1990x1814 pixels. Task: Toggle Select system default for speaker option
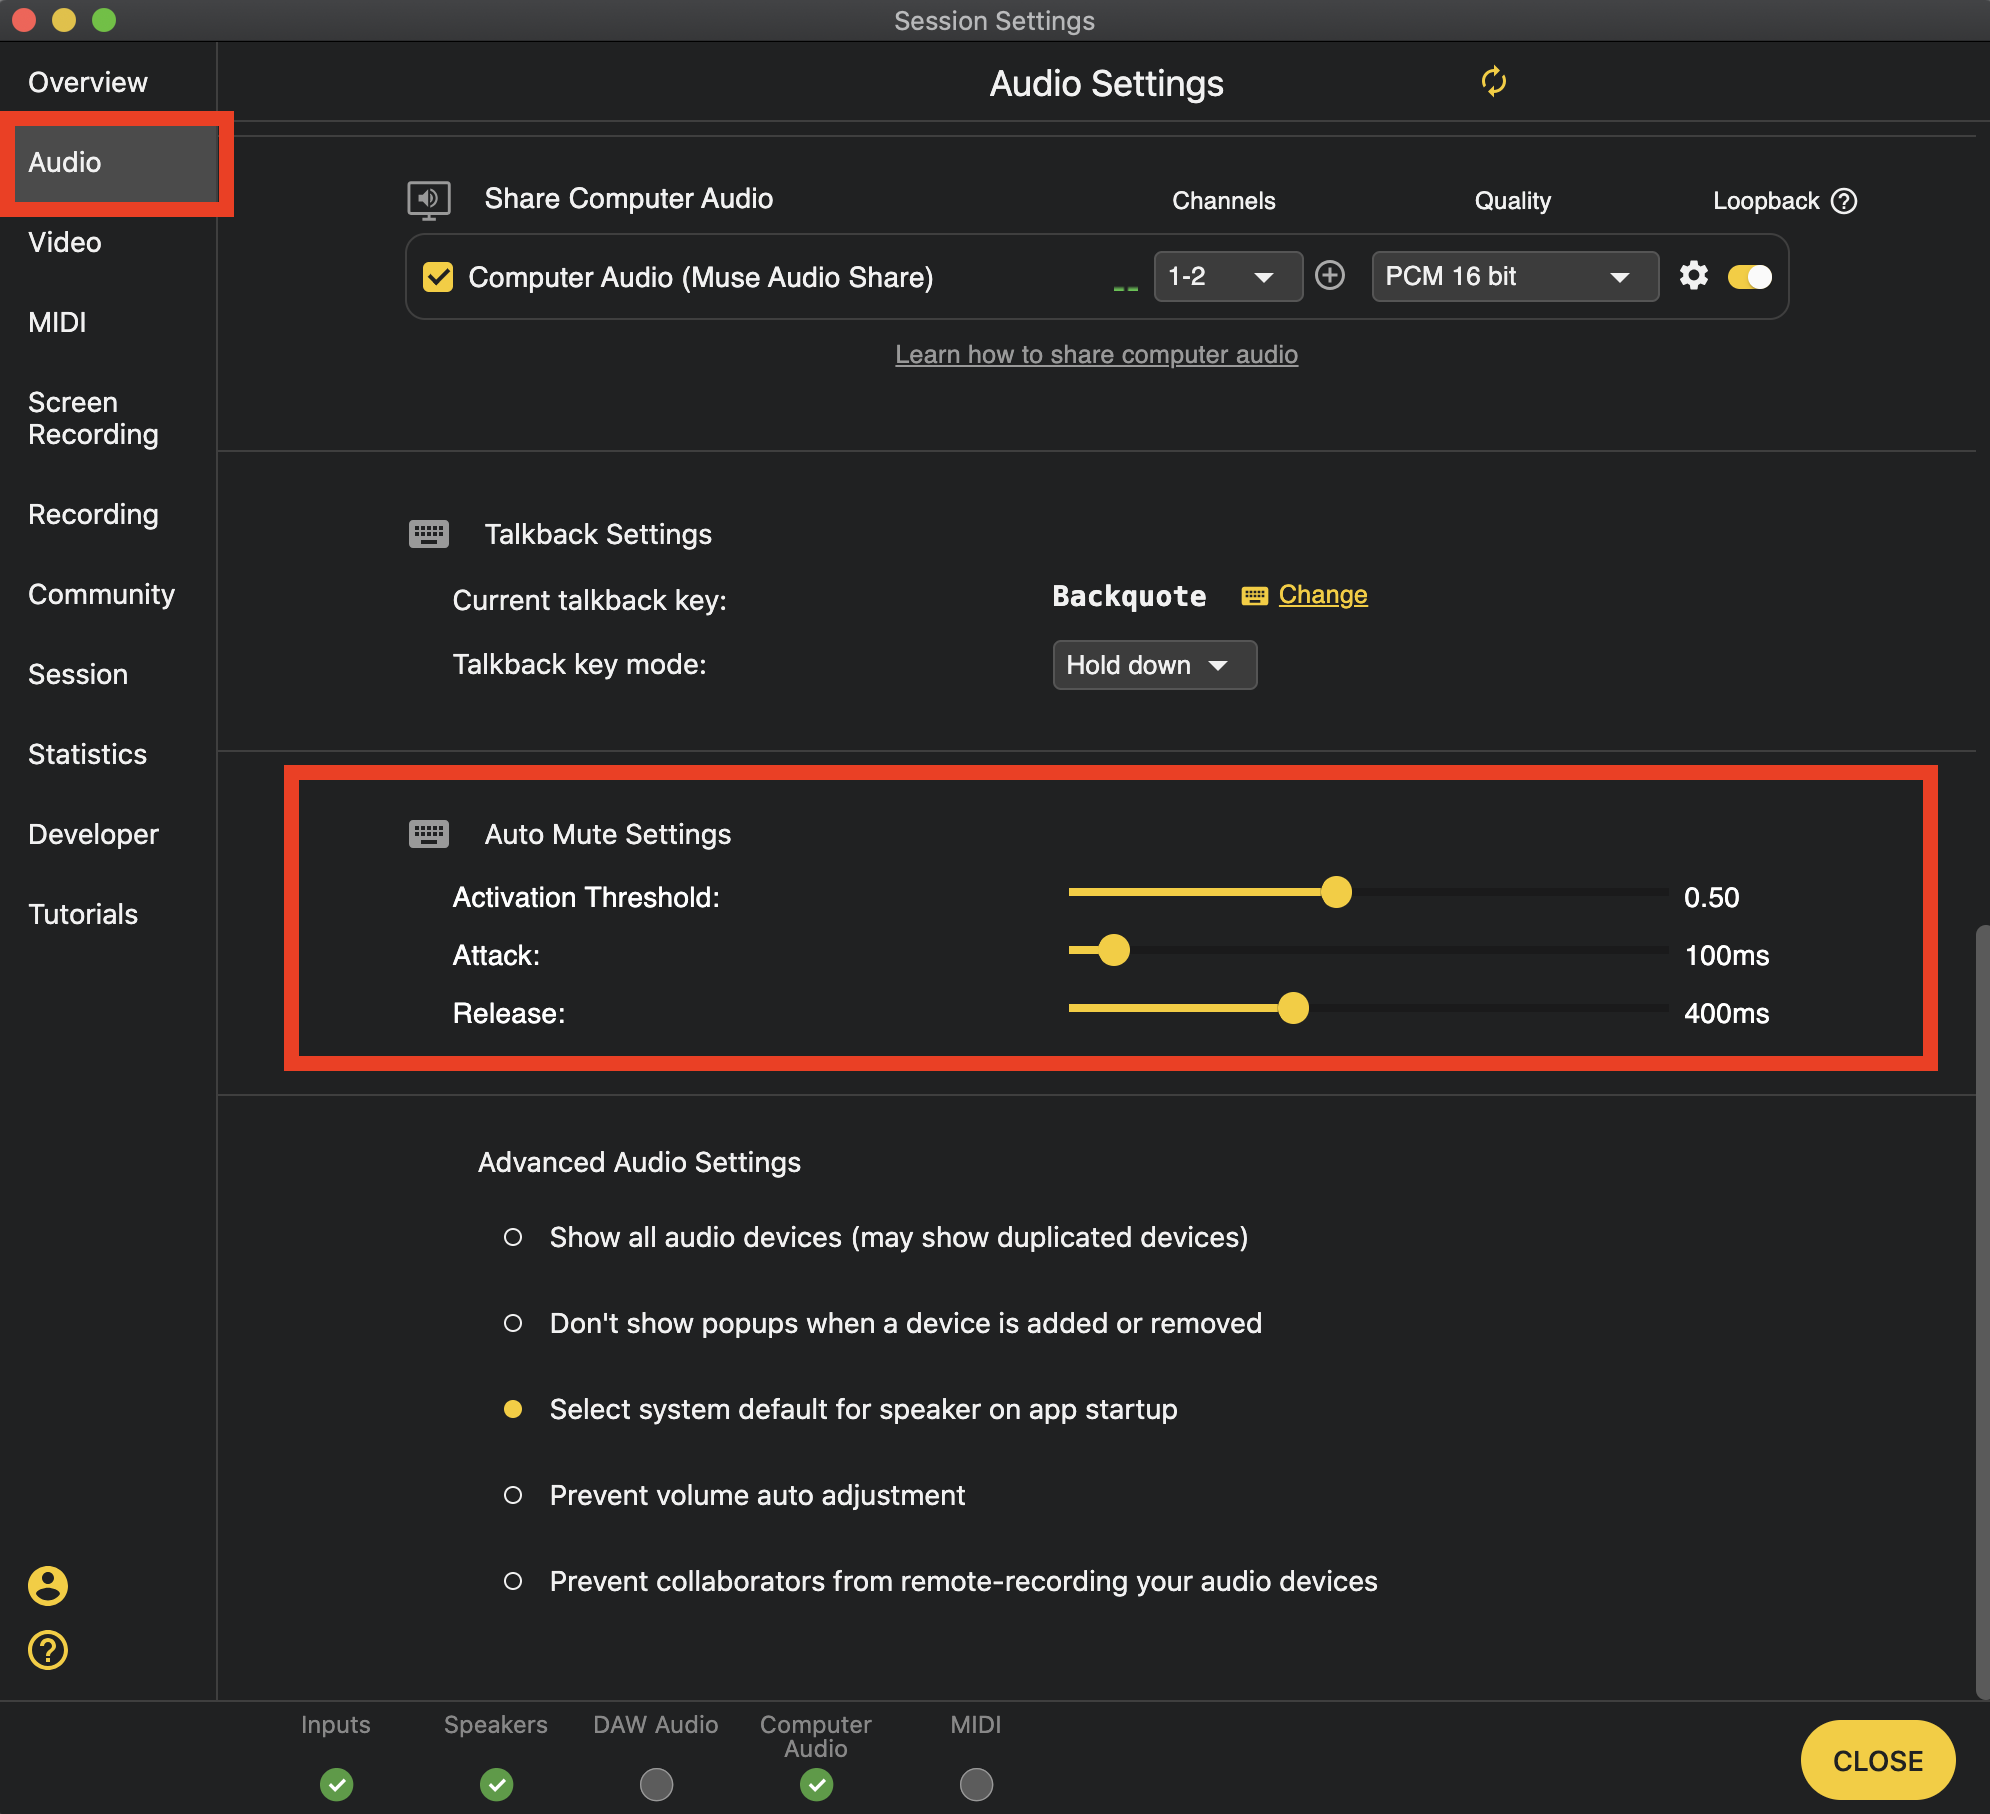point(513,1409)
